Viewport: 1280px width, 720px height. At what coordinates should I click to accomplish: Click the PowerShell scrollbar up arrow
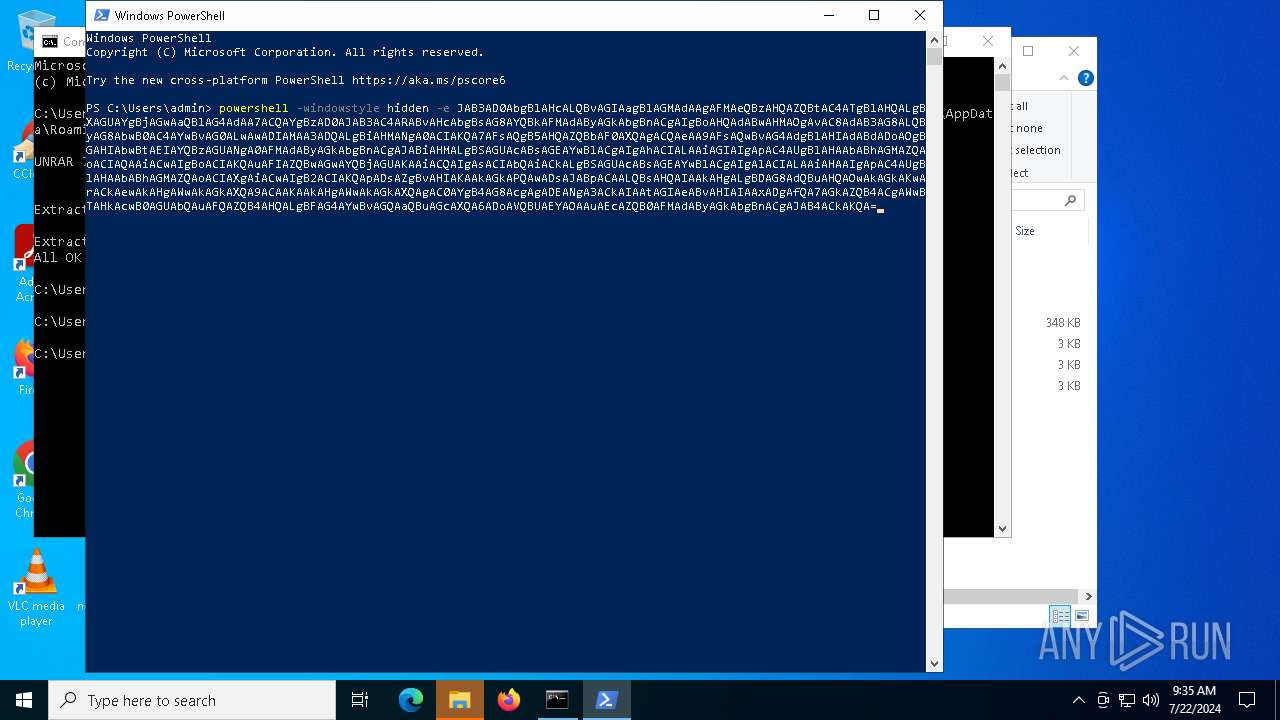click(935, 40)
